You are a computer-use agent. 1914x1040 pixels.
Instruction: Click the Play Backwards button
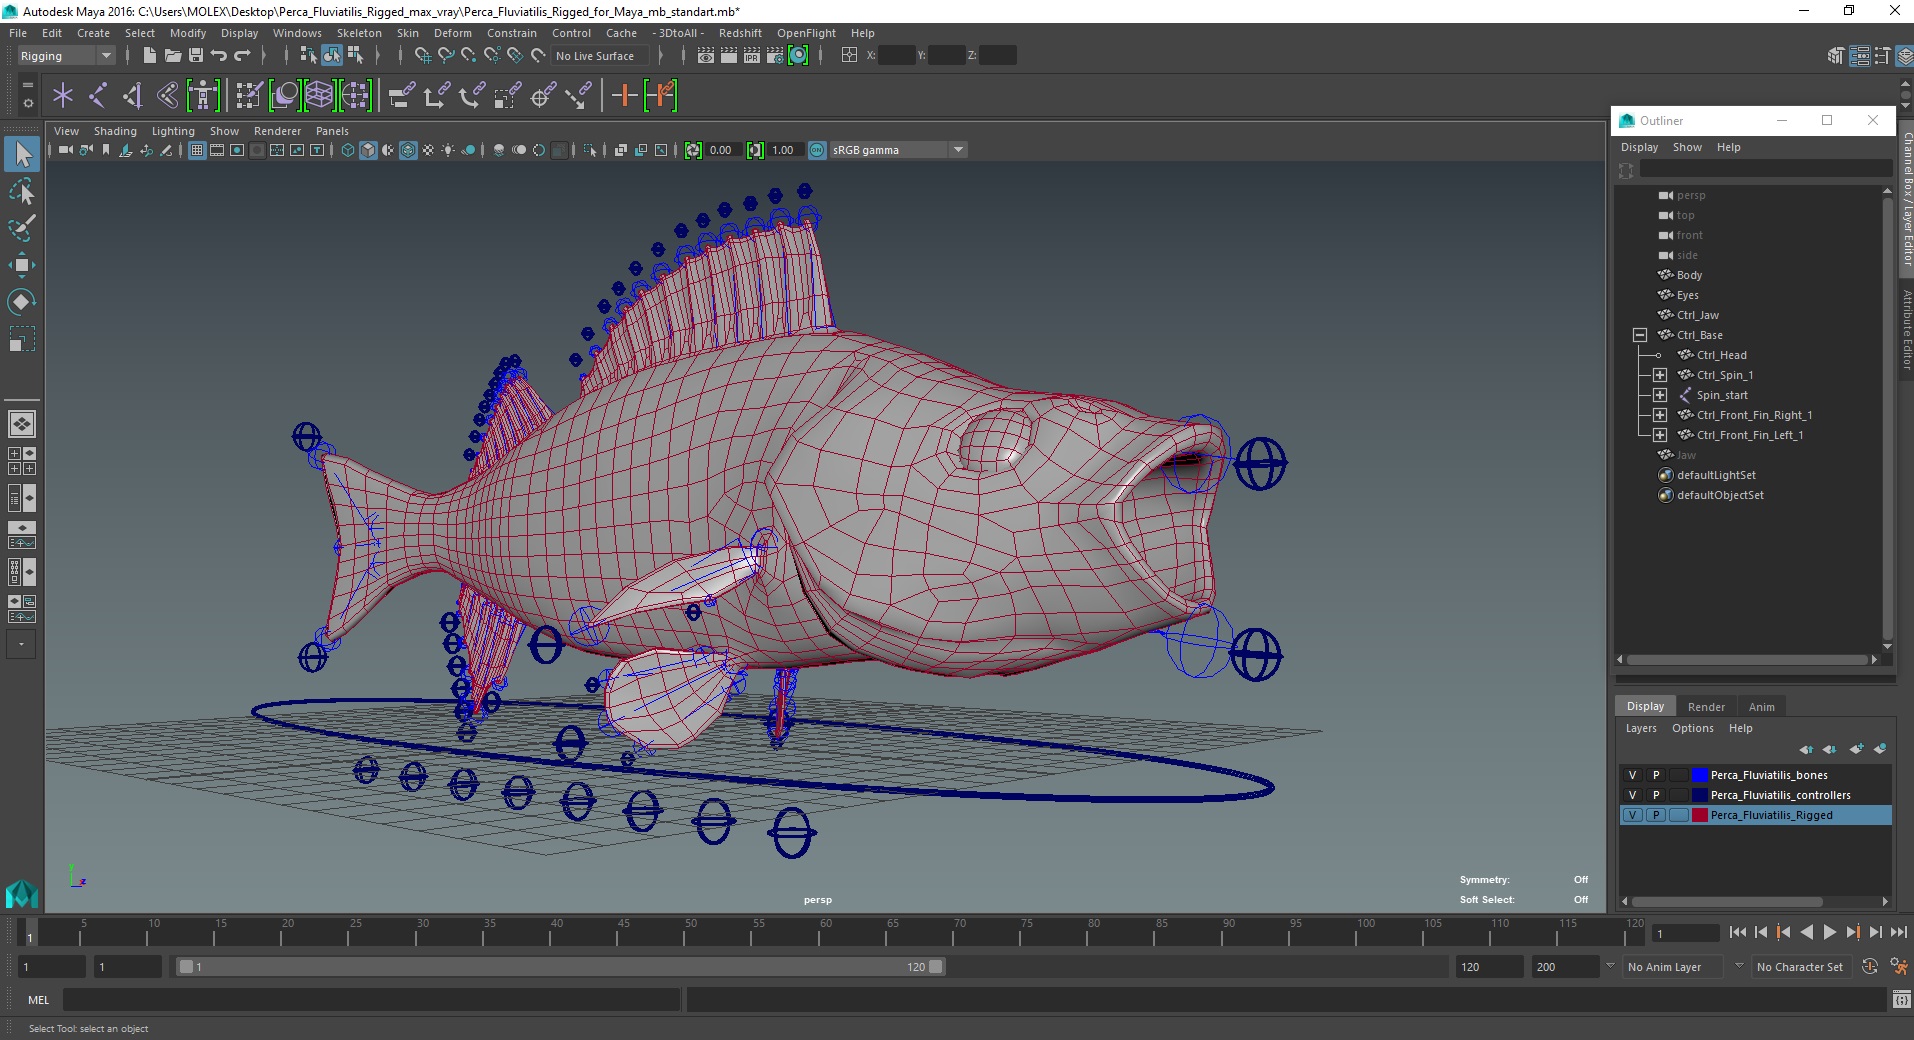1806,932
